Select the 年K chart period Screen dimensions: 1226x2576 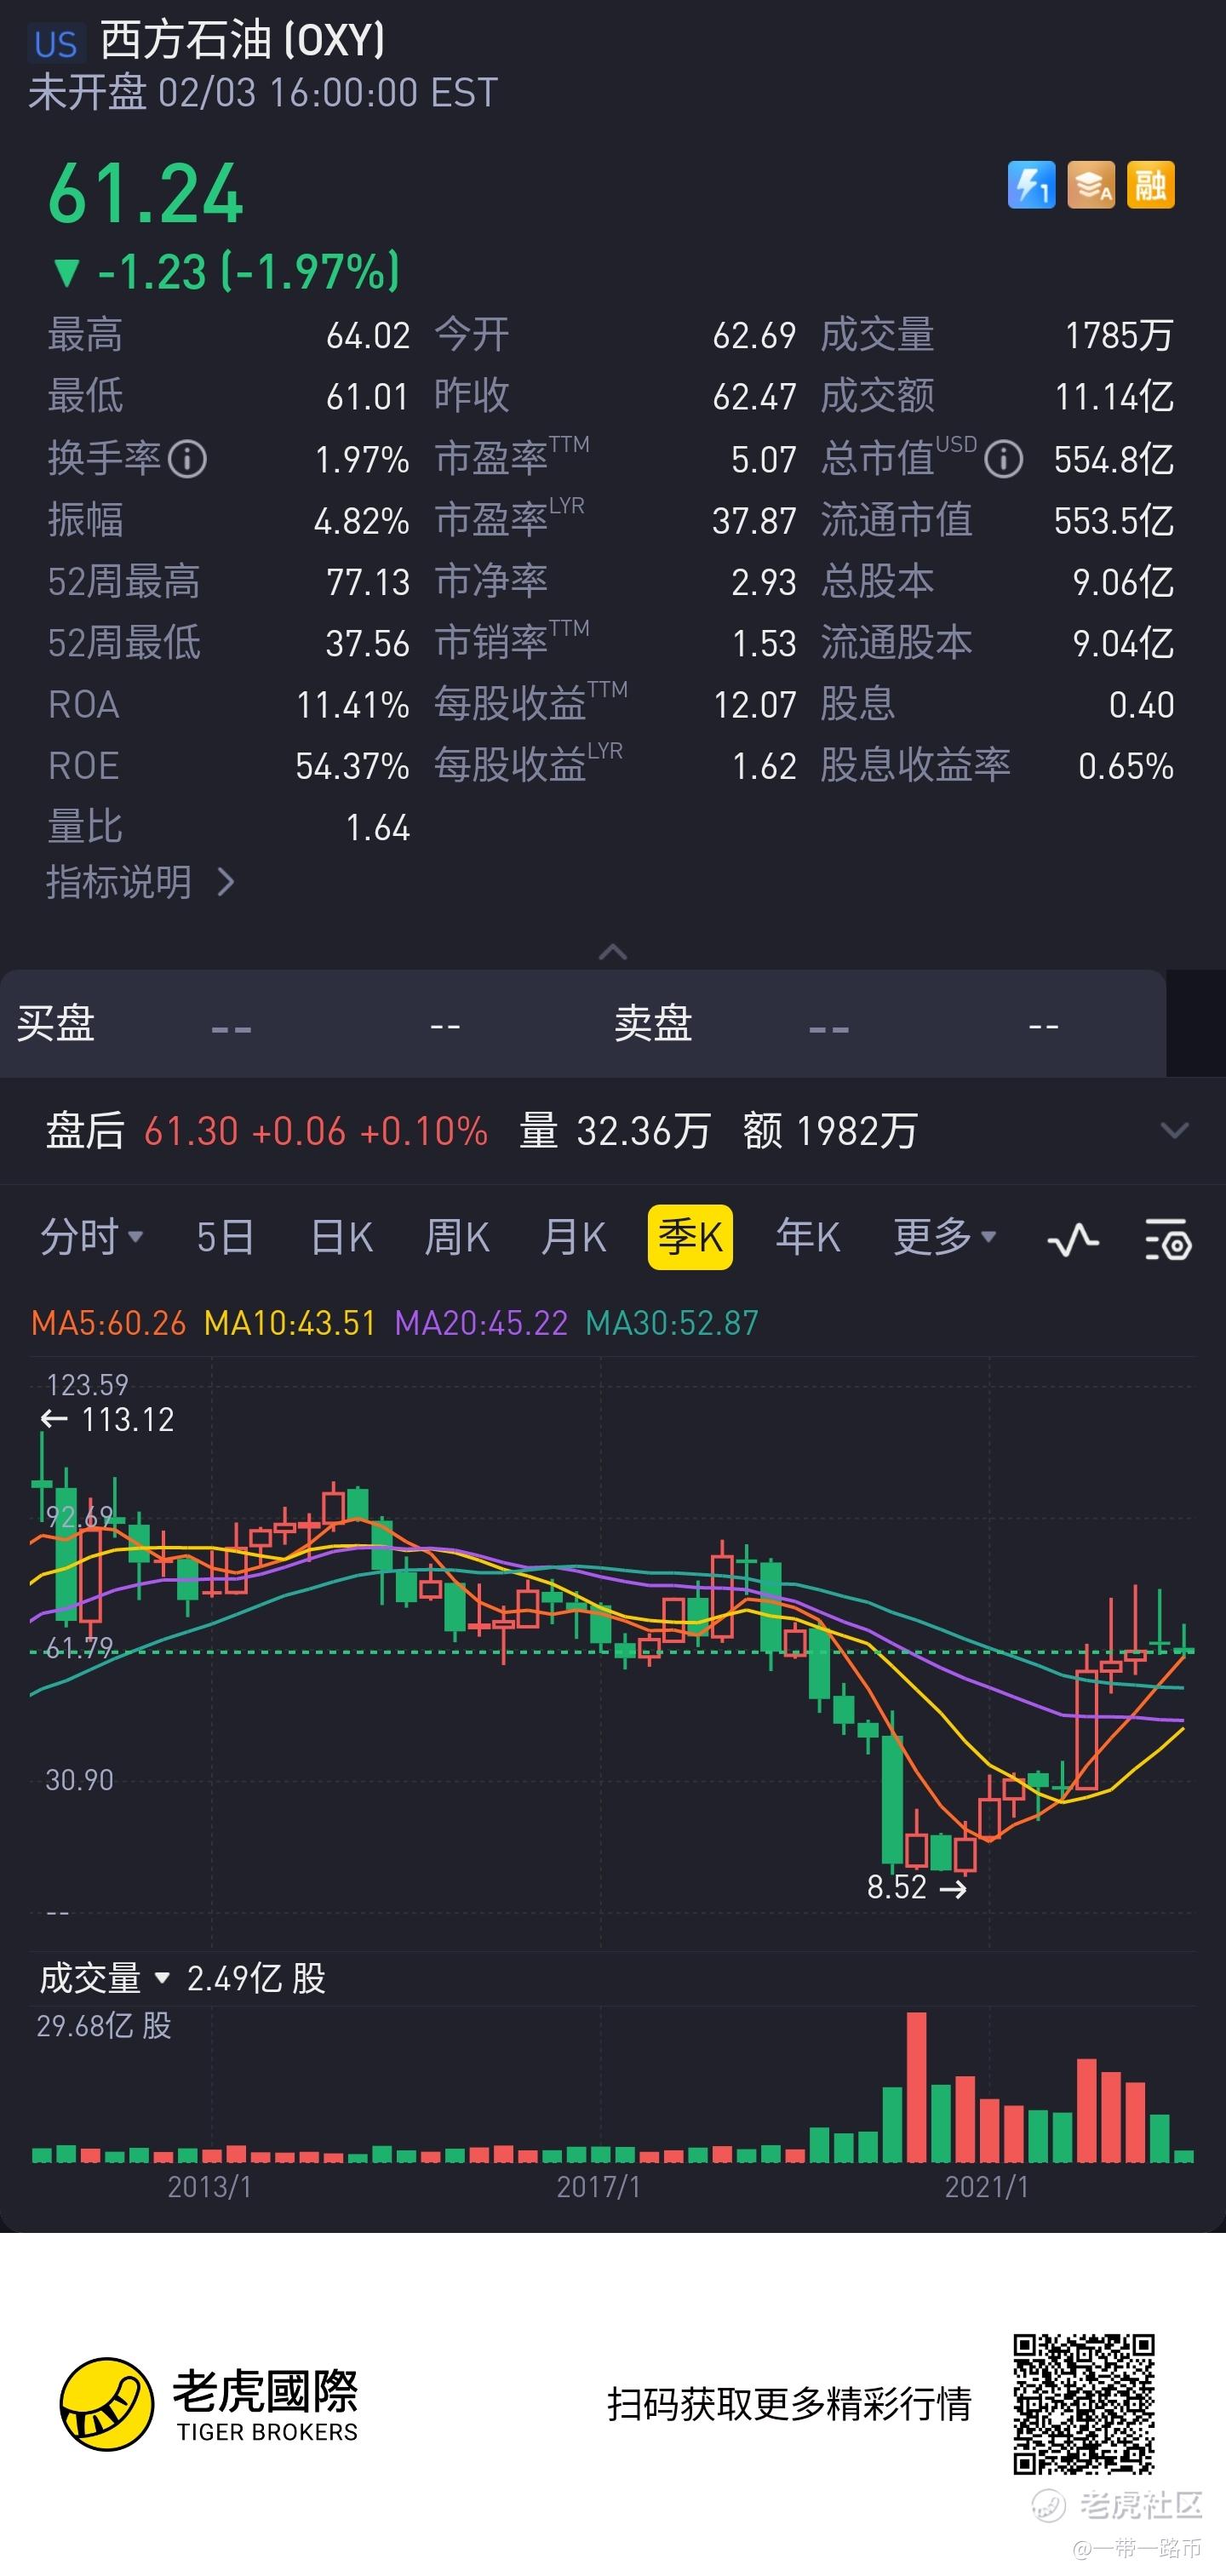[x=808, y=1237]
